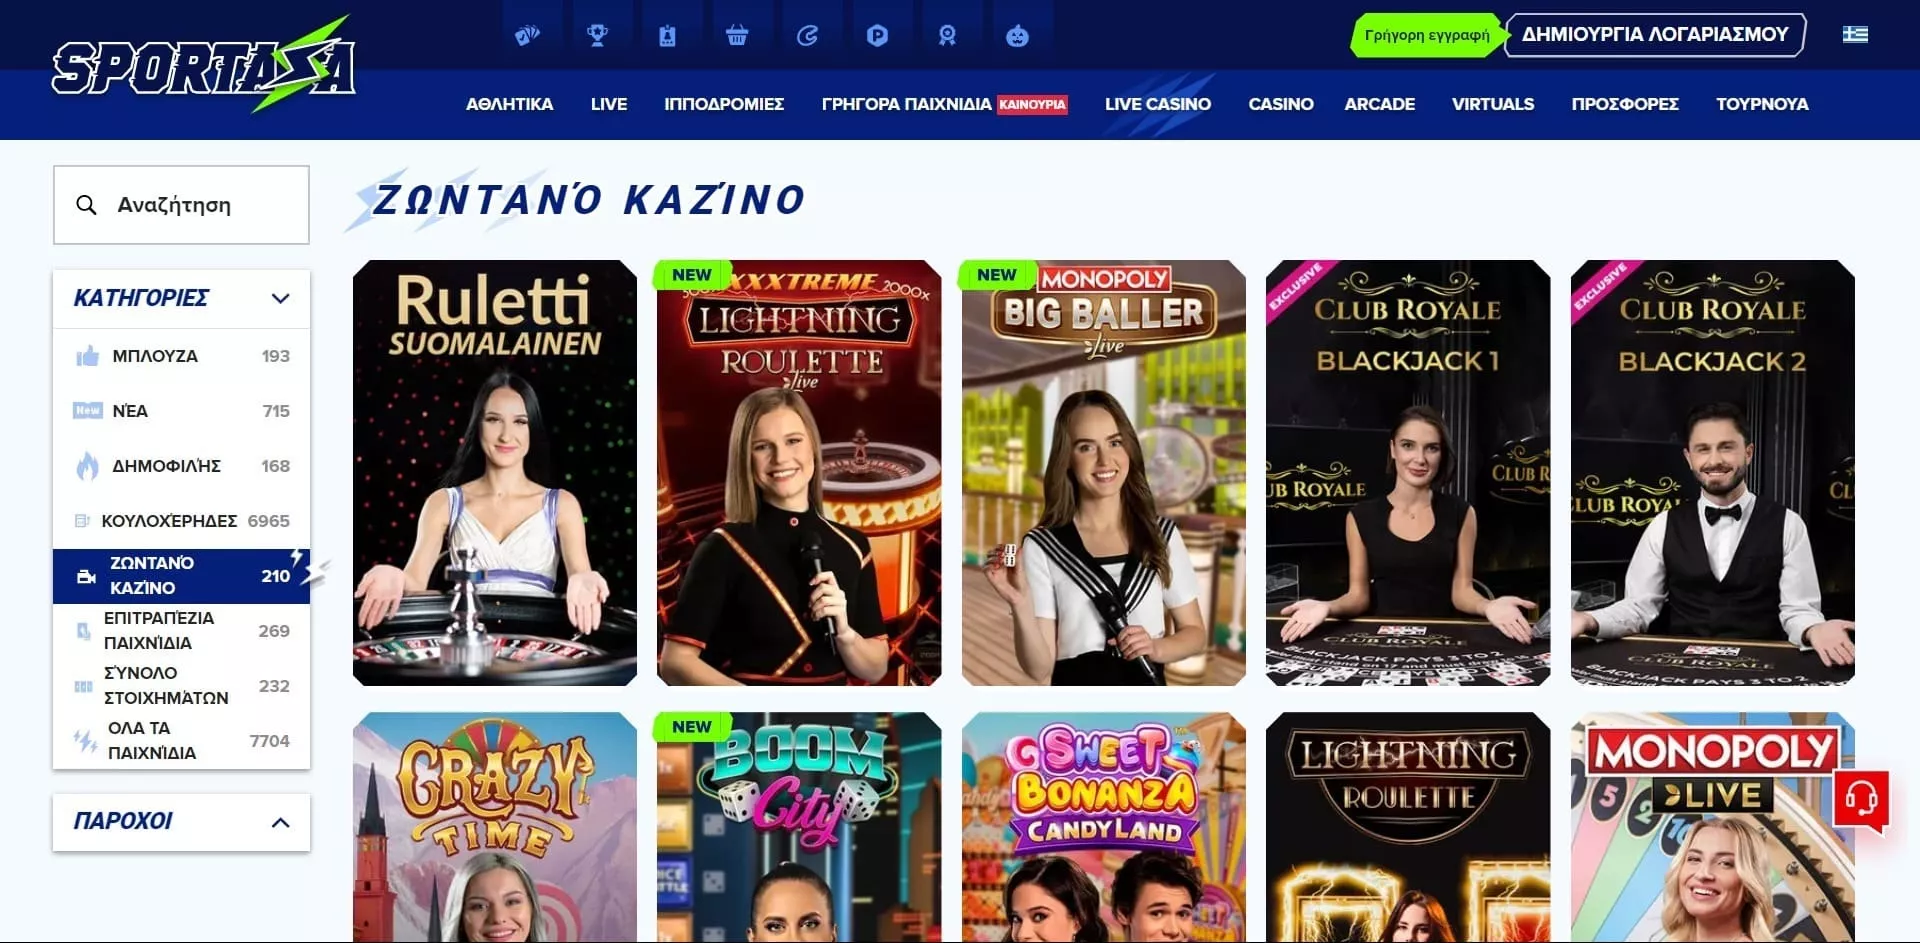Viewport: 1920px width, 943px height.
Task: Open Monopoly Big Baller Live game thumbnail
Action: click(x=1103, y=473)
